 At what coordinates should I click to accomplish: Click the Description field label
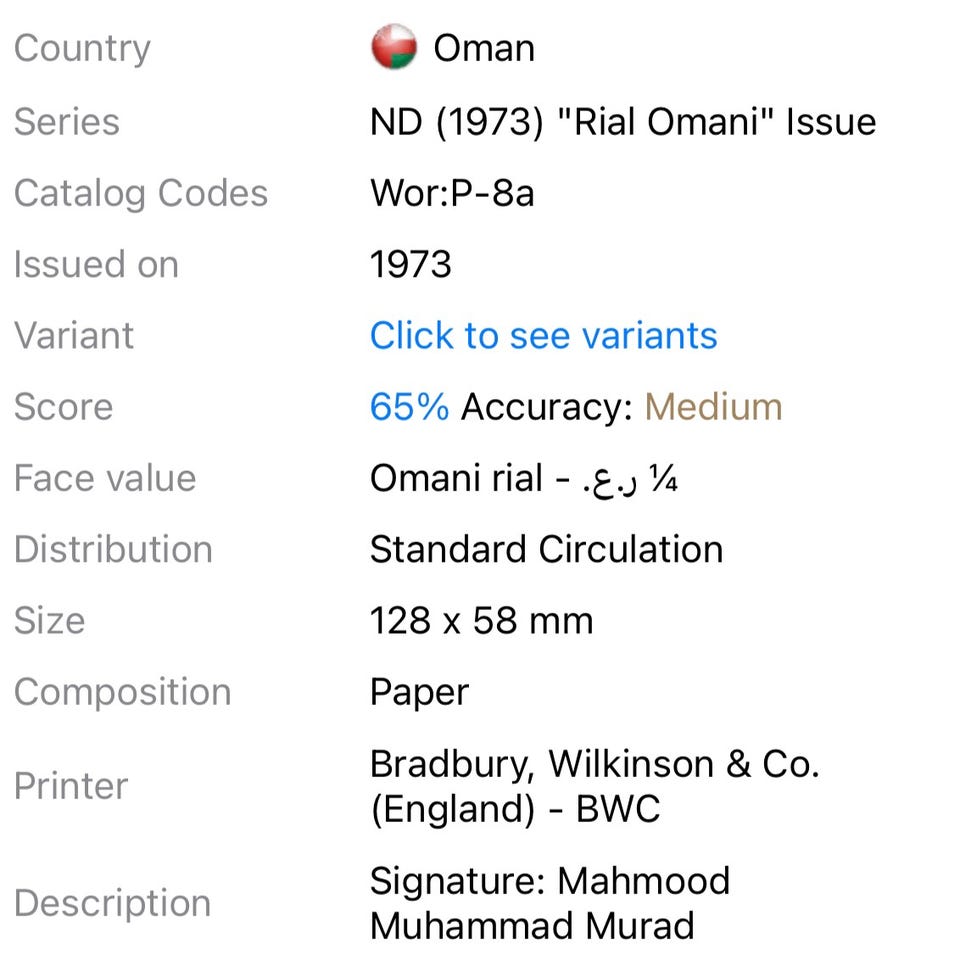[x=112, y=904]
